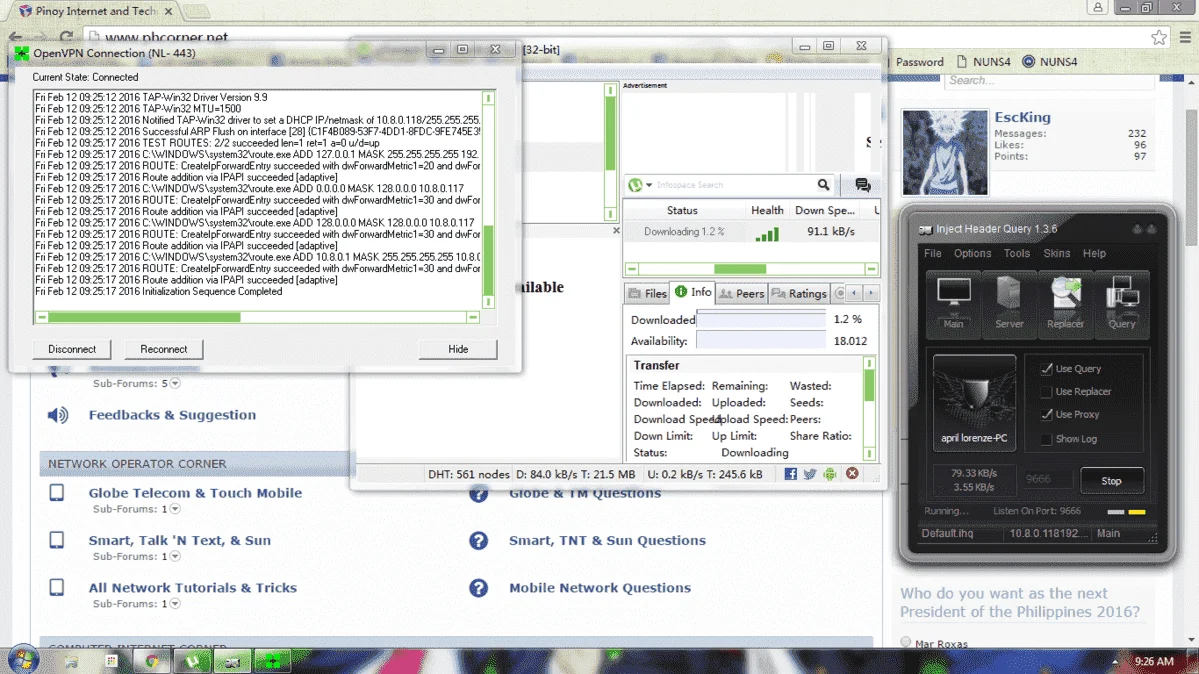Reload the page in Chrome
The image size is (1199, 674).
click(x=67, y=37)
